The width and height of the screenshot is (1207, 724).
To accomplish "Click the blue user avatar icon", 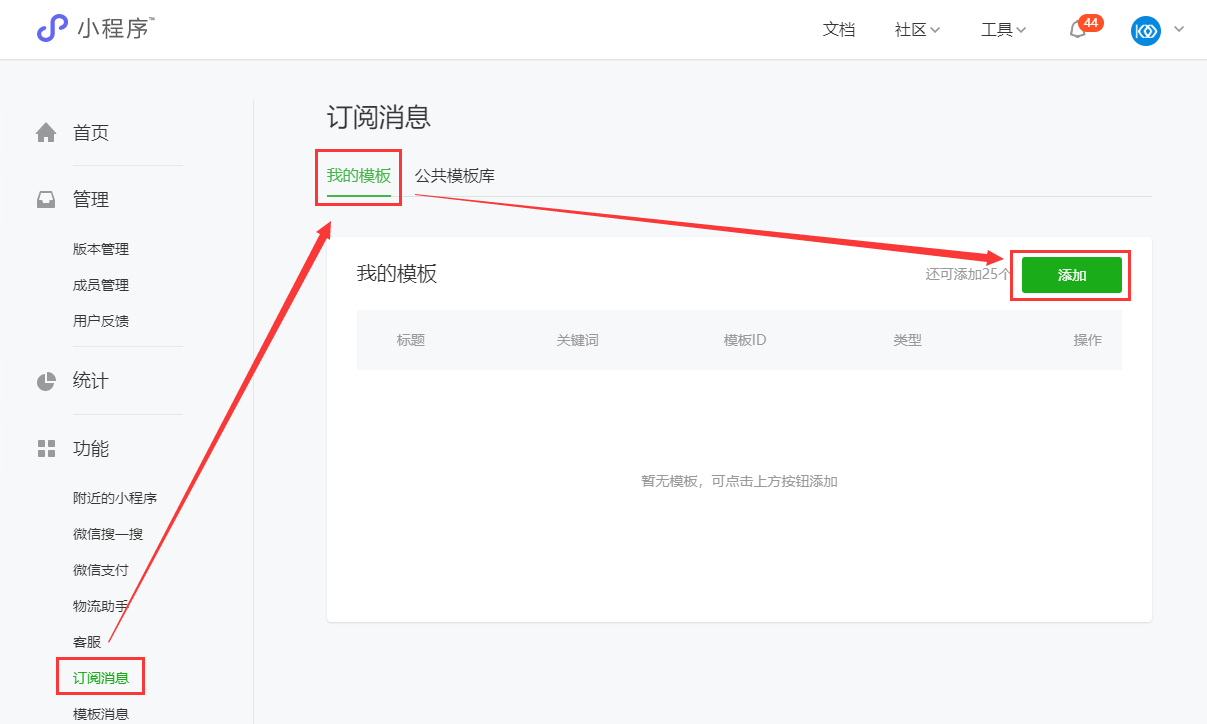I will coord(1145,30).
